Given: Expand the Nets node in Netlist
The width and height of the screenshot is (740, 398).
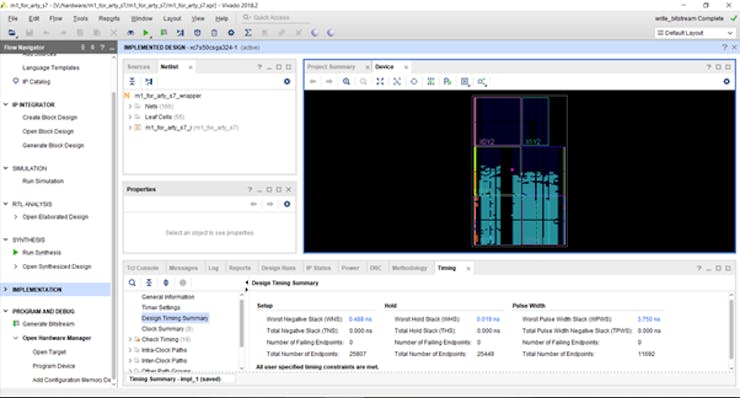Looking at the screenshot, I should click(x=130, y=106).
